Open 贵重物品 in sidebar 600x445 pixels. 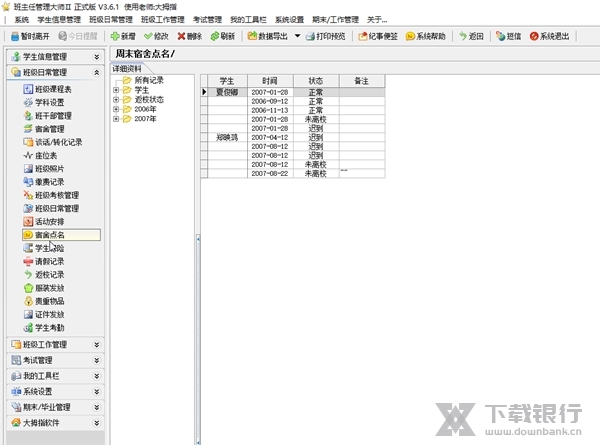44,301
